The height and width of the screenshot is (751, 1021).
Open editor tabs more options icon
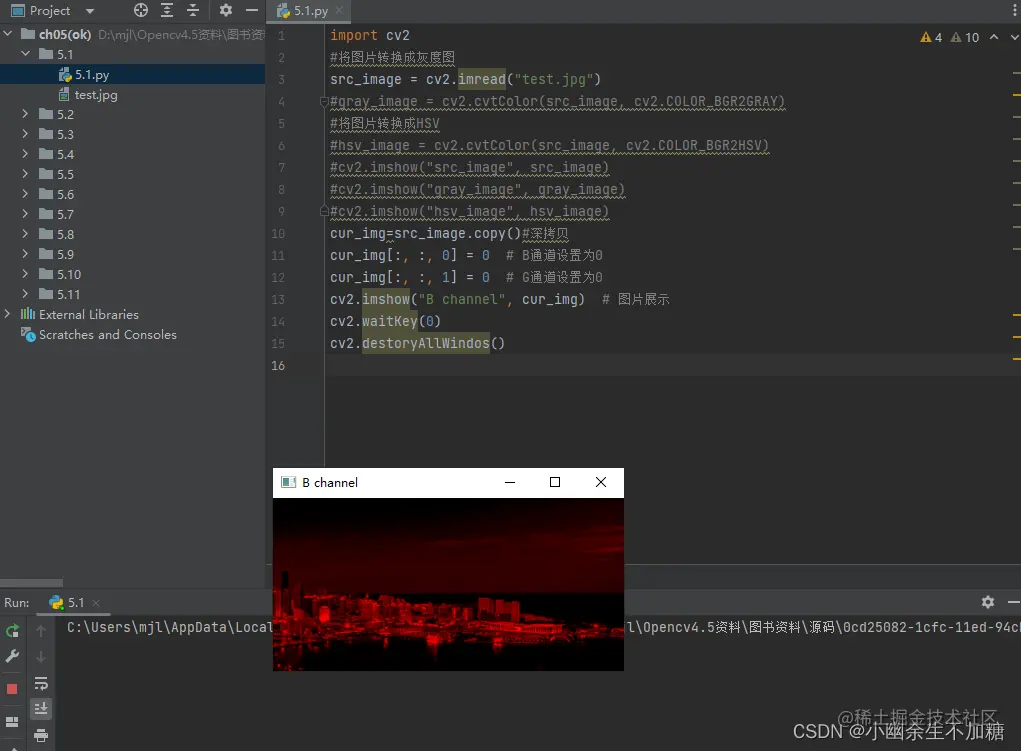point(1014,10)
